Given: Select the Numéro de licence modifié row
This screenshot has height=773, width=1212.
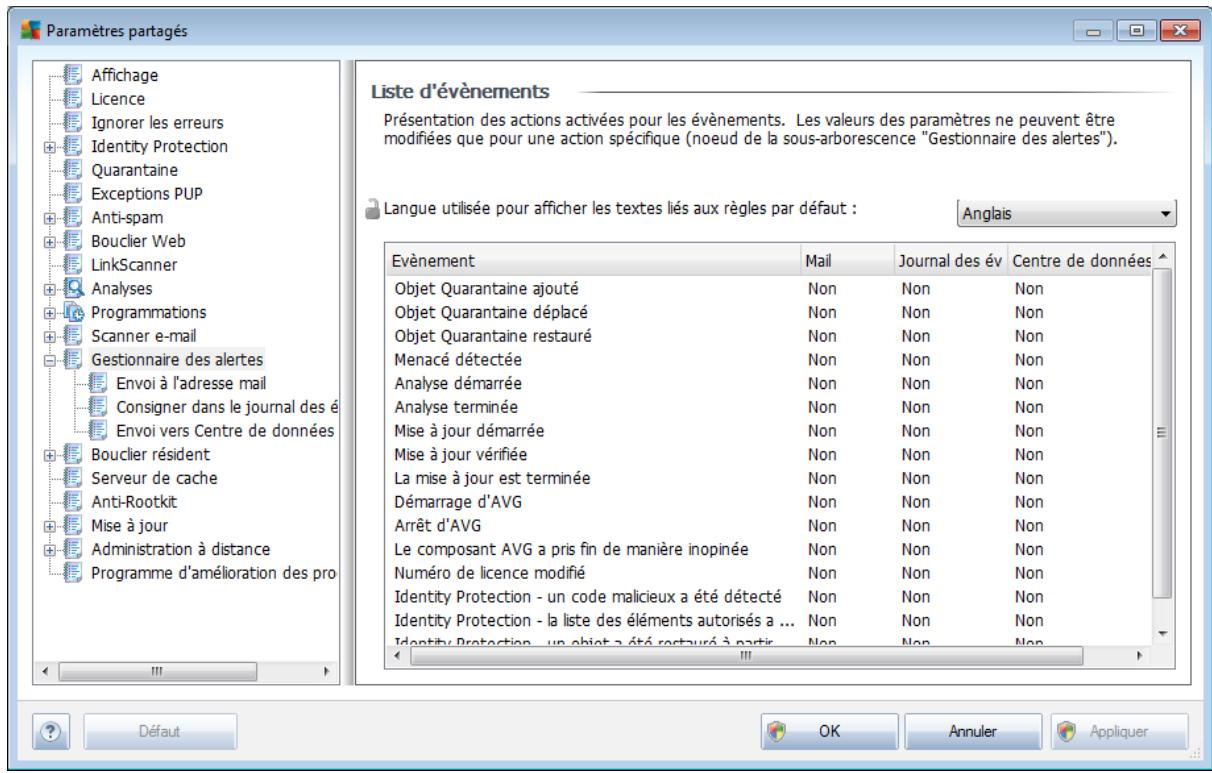Looking at the screenshot, I should 770,573.
